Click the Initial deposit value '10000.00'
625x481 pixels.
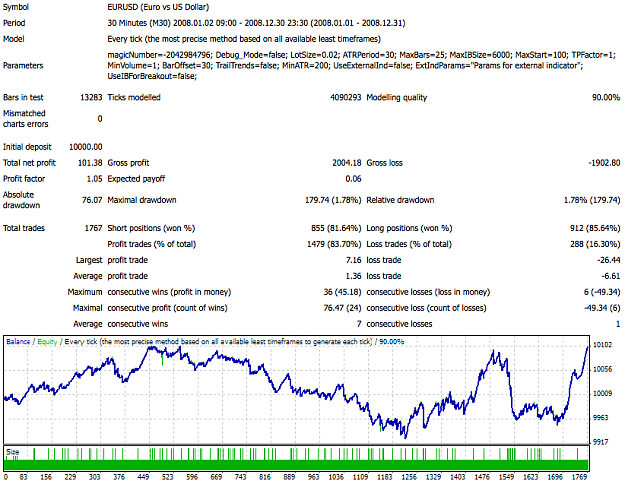[86, 147]
